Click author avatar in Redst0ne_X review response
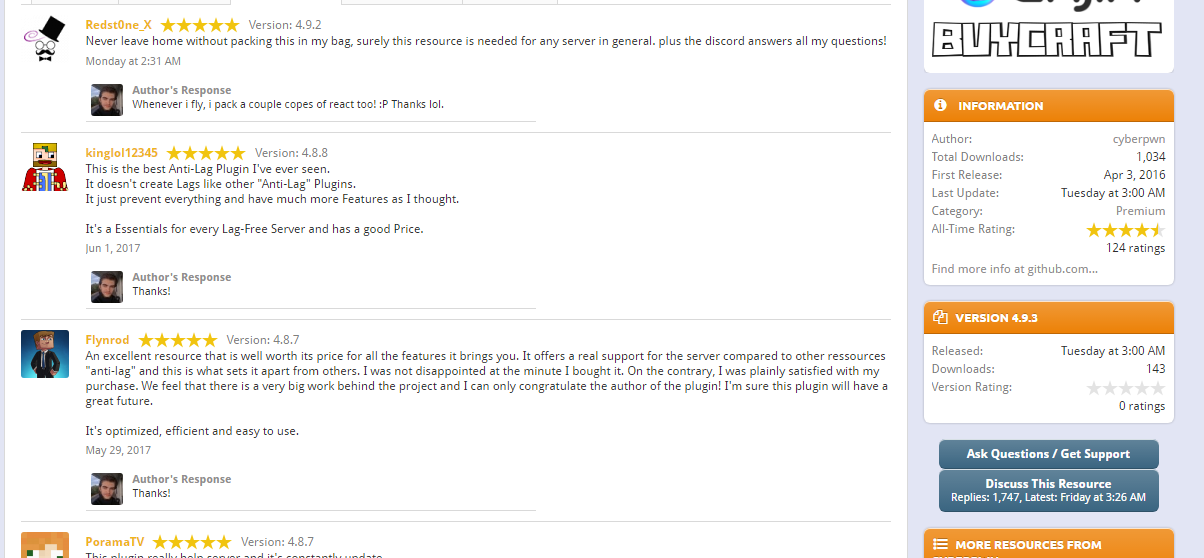The height and width of the screenshot is (558, 1204). (x=107, y=100)
